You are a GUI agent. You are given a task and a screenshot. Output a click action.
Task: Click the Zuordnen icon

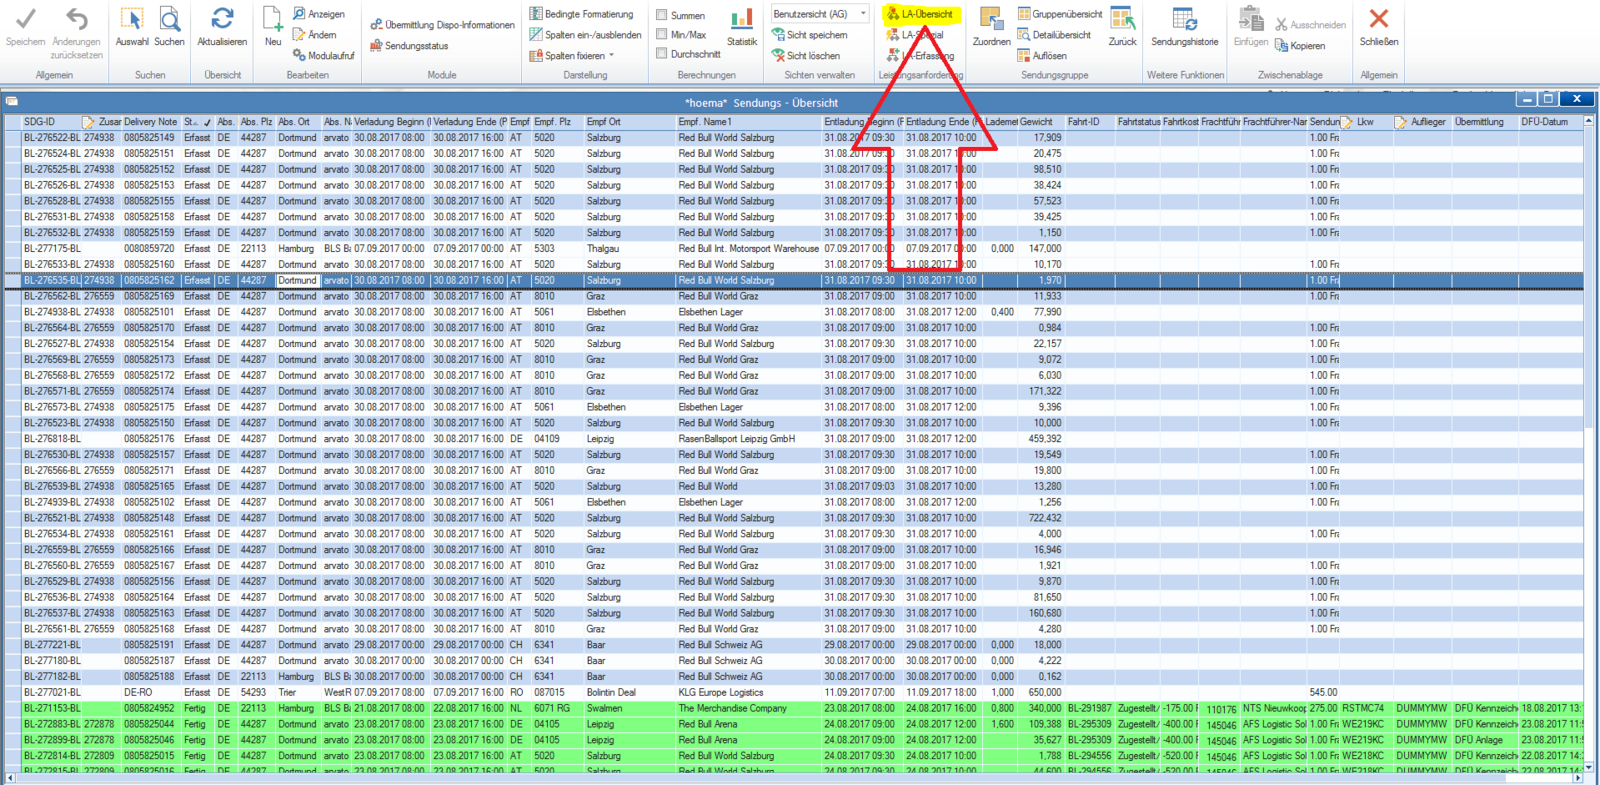[x=991, y=19]
